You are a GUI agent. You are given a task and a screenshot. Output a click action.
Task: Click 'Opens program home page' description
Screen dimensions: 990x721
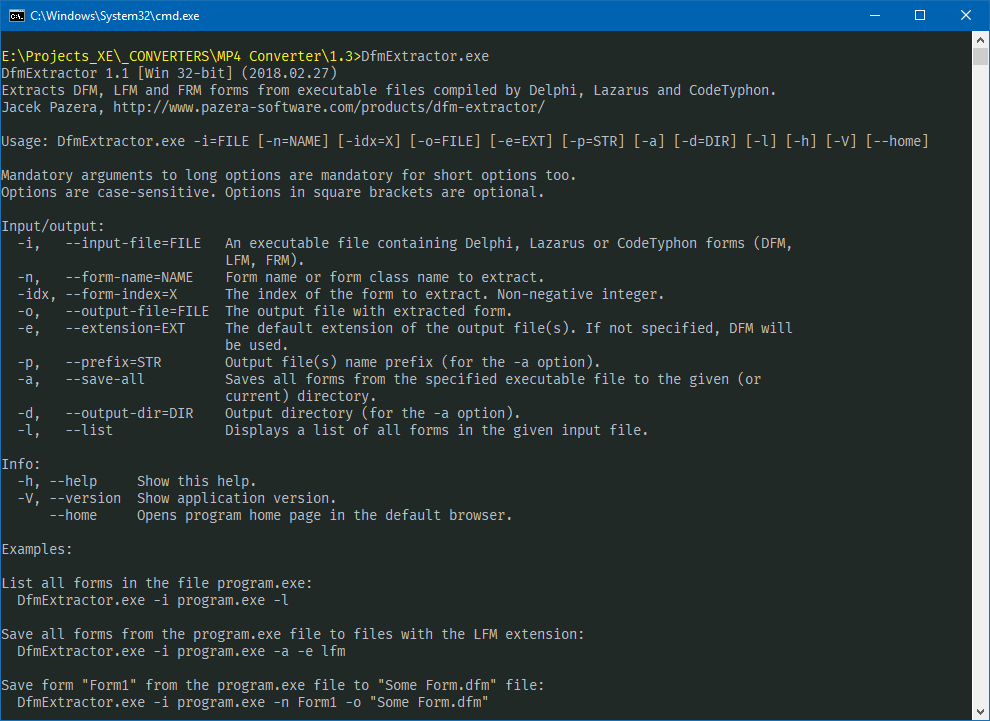click(x=325, y=515)
